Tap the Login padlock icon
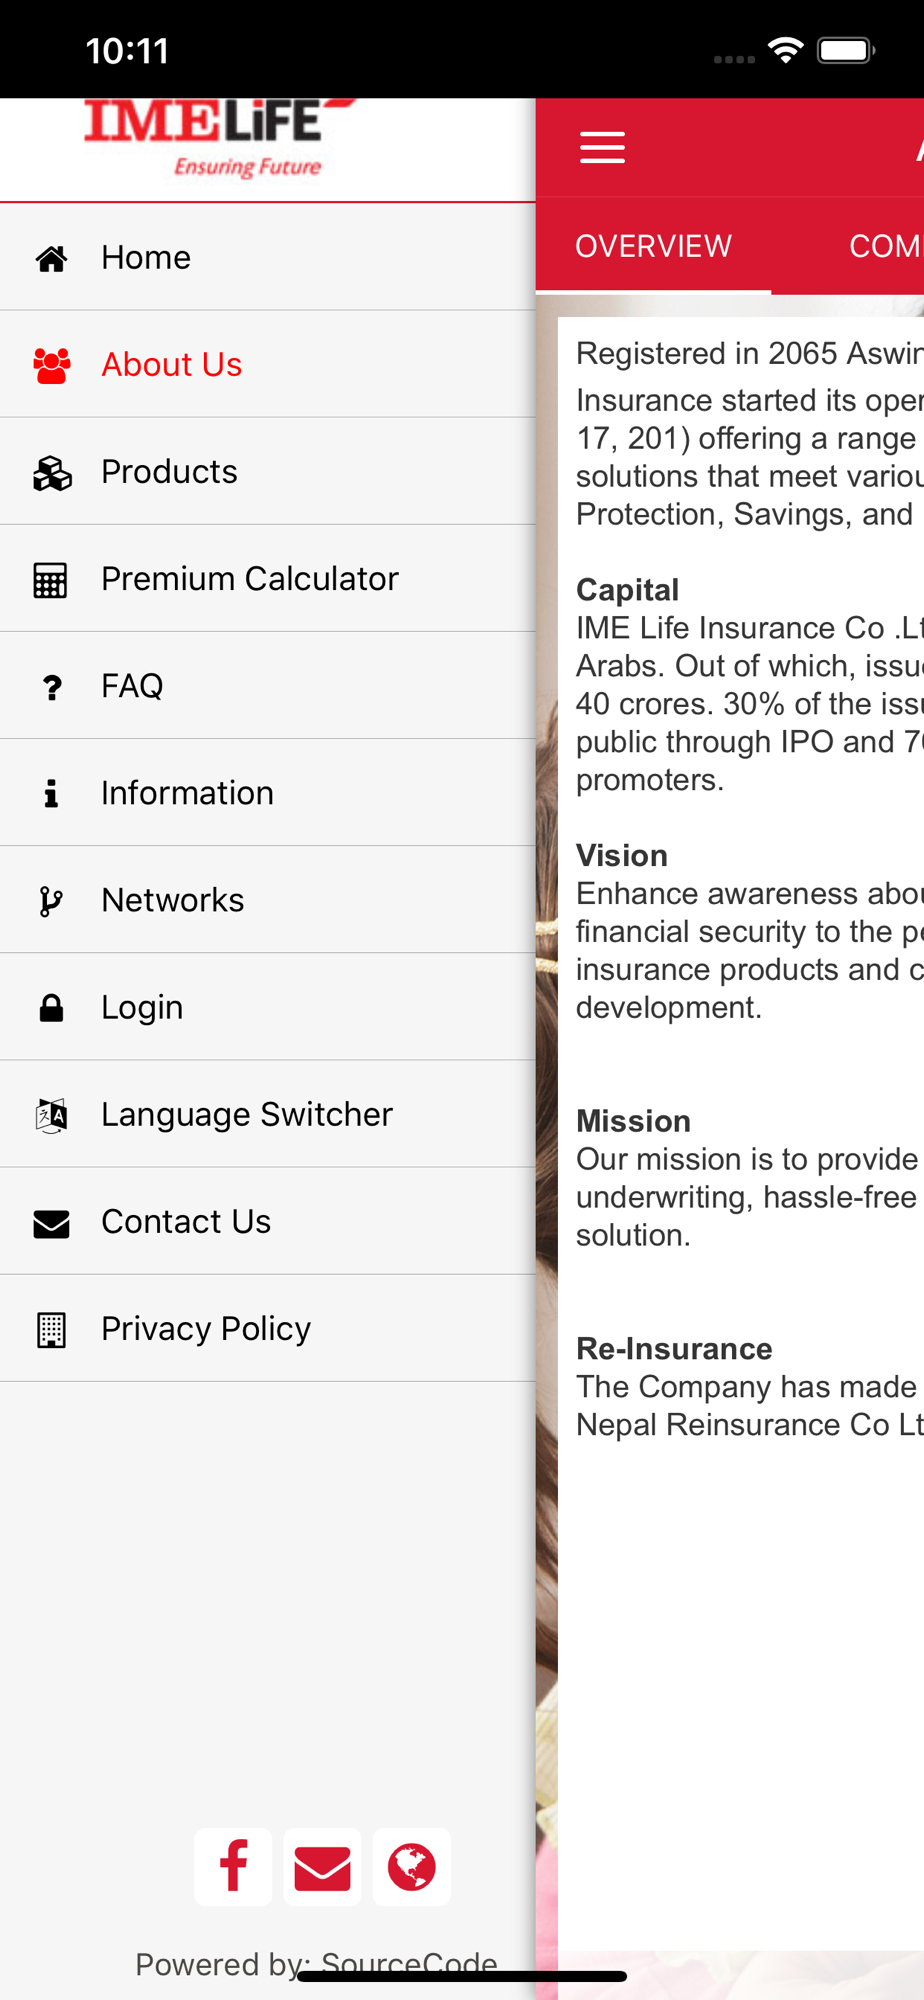This screenshot has width=924, height=2000. click(x=51, y=1007)
